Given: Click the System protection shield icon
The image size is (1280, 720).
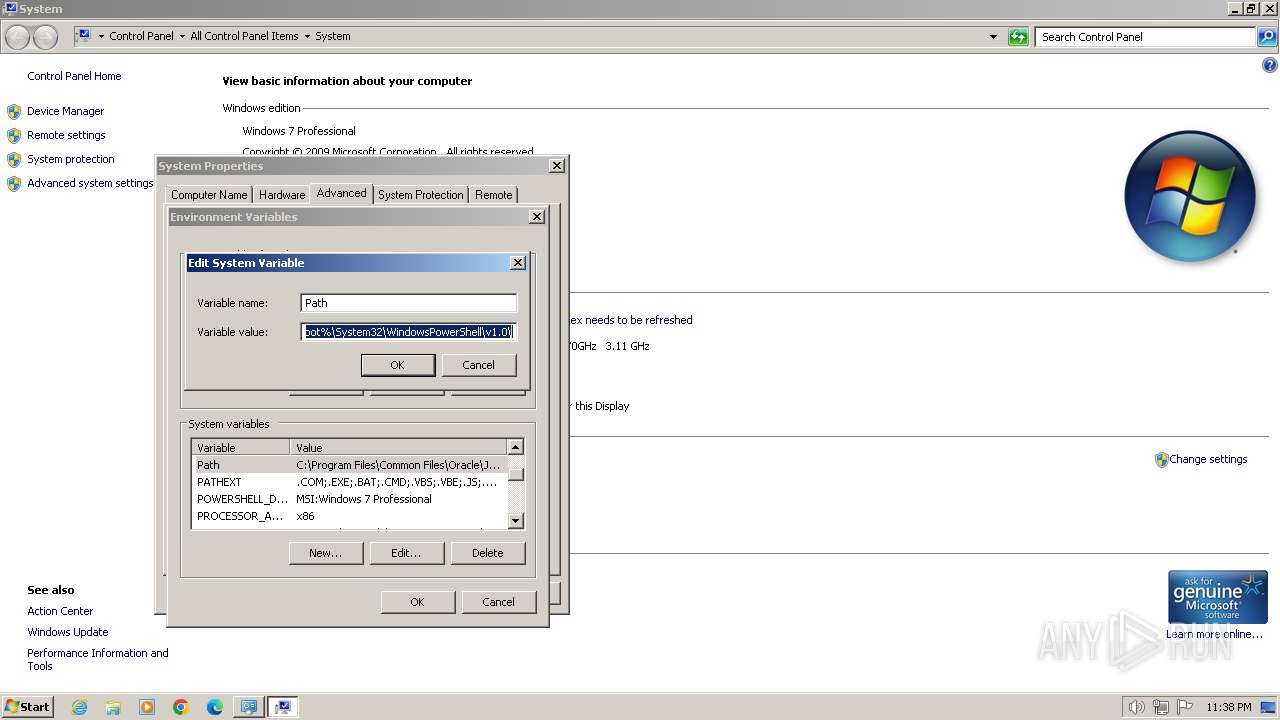Looking at the screenshot, I should 14,159.
